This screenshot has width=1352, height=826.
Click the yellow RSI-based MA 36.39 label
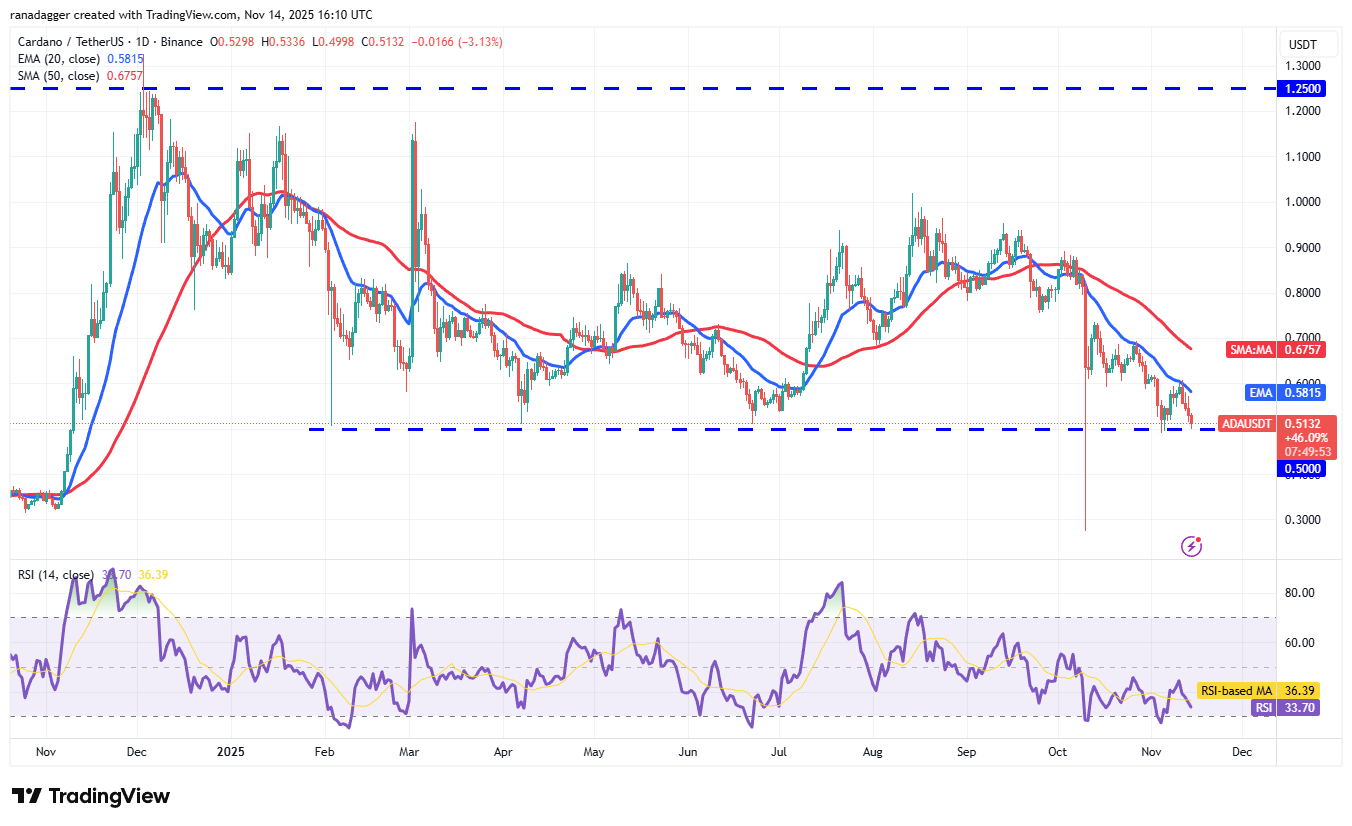click(x=1238, y=690)
